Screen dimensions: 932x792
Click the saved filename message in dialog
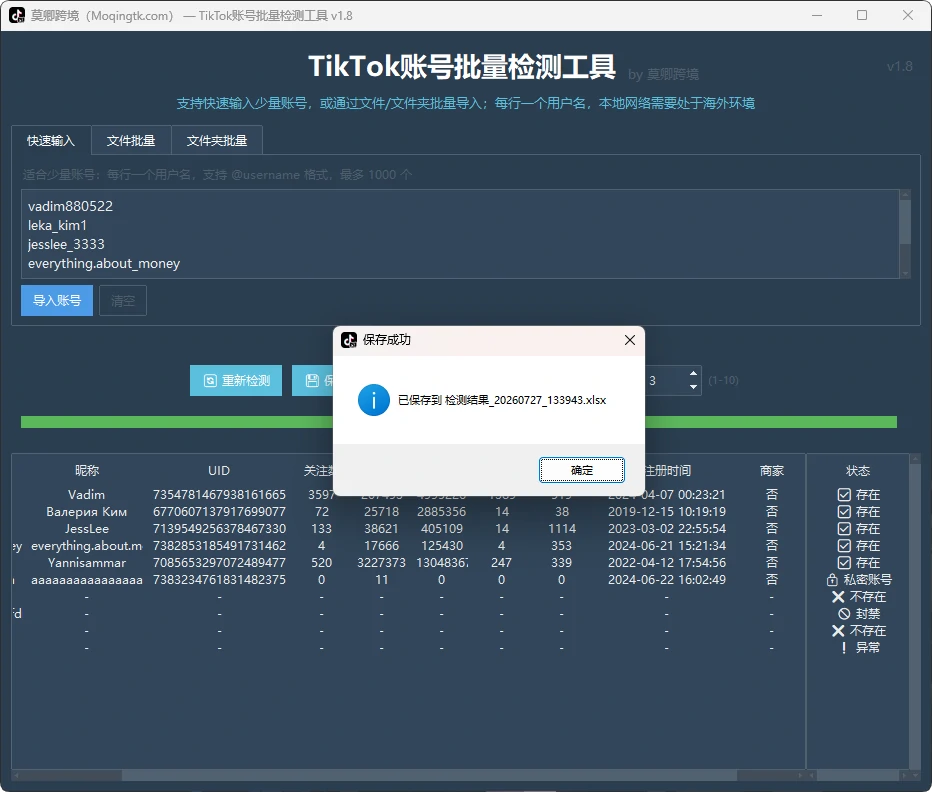pyautogui.click(x=502, y=400)
